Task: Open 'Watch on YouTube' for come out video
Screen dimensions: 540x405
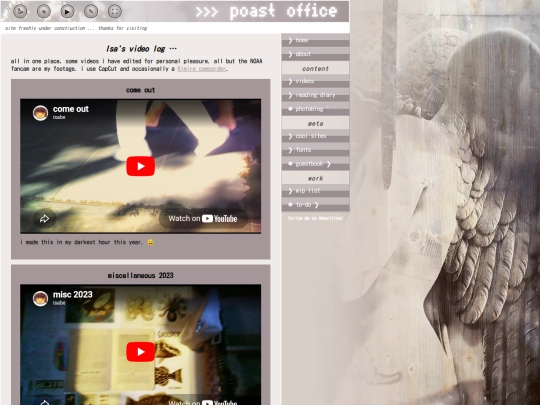Action: click(x=203, y=219)
